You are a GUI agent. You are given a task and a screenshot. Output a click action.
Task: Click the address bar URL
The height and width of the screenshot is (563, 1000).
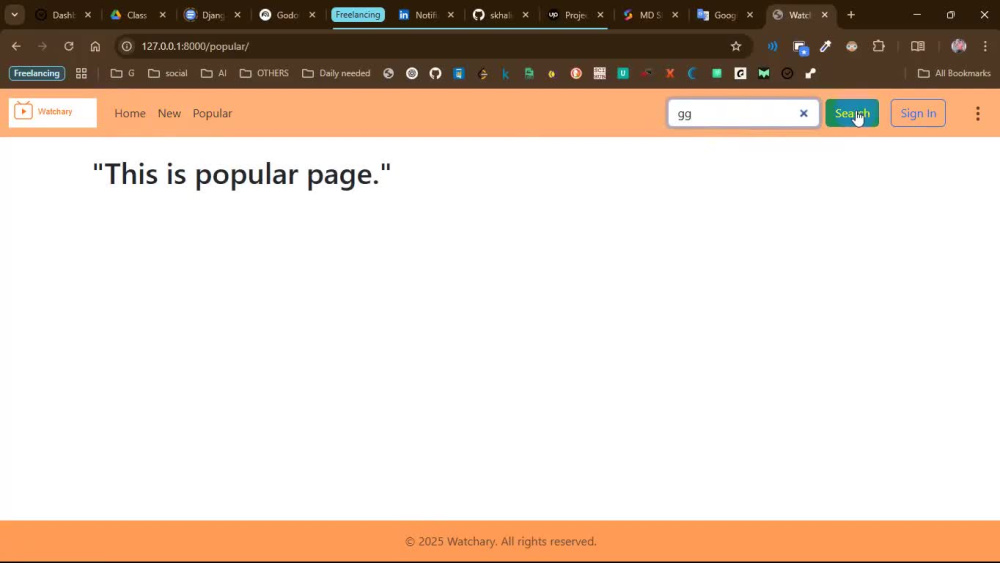click(x=195, y=46)
